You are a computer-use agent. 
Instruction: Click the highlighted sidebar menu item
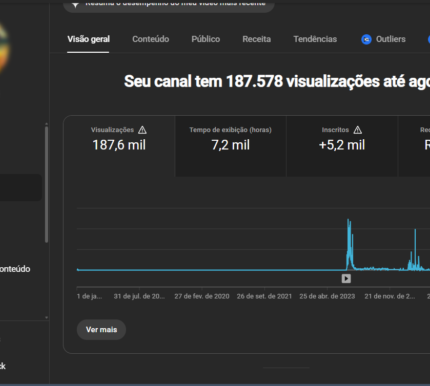tap(21, 187)
